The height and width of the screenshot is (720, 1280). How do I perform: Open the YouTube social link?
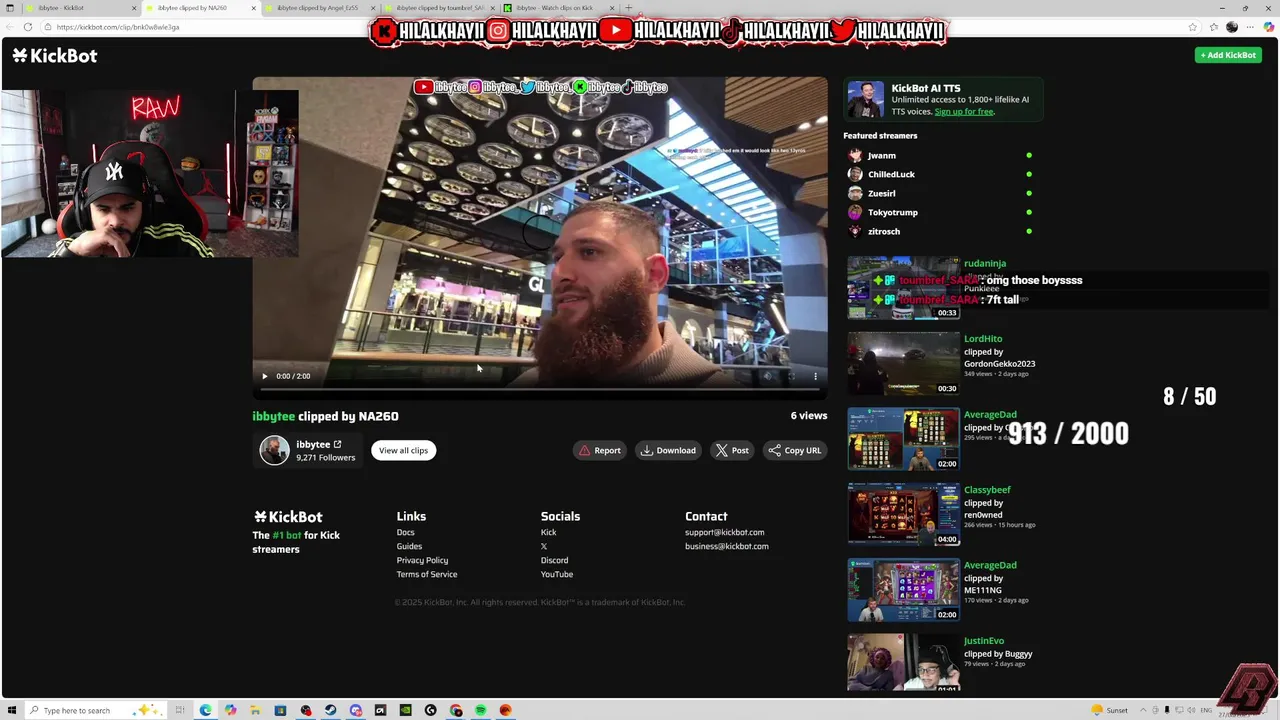point(557,574)
